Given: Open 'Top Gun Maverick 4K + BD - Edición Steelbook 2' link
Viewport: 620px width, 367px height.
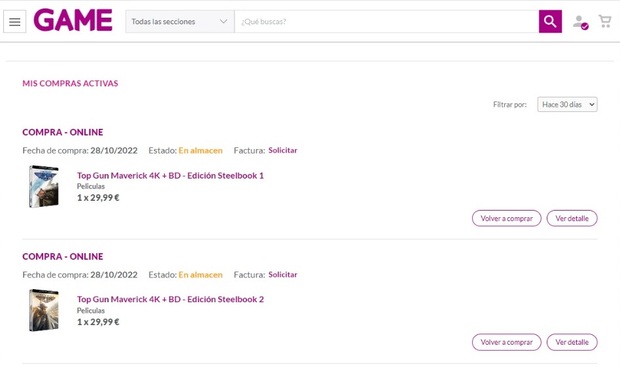Looking at the screenshot, I should point(170,299).
